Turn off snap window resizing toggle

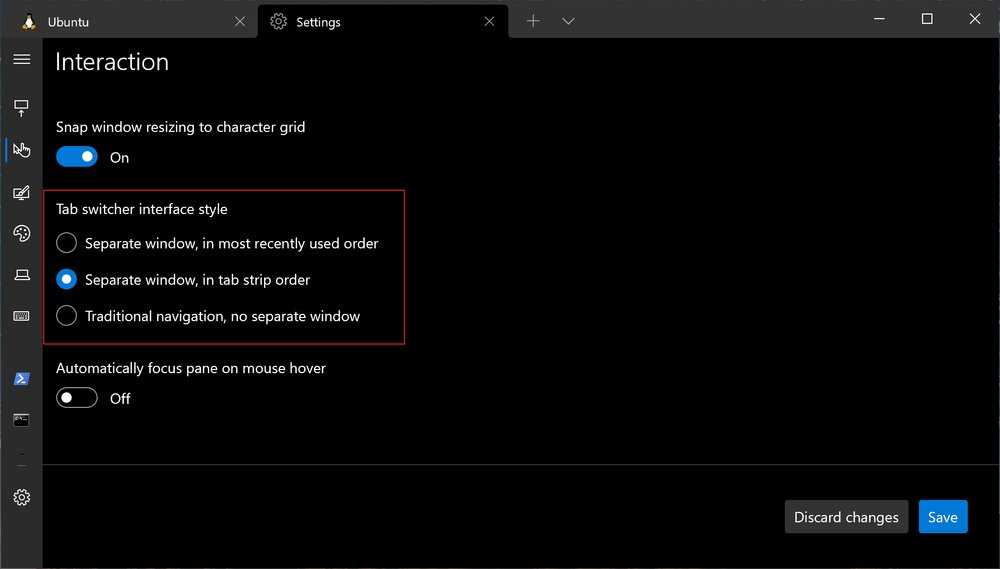click(x=77, y=157)
